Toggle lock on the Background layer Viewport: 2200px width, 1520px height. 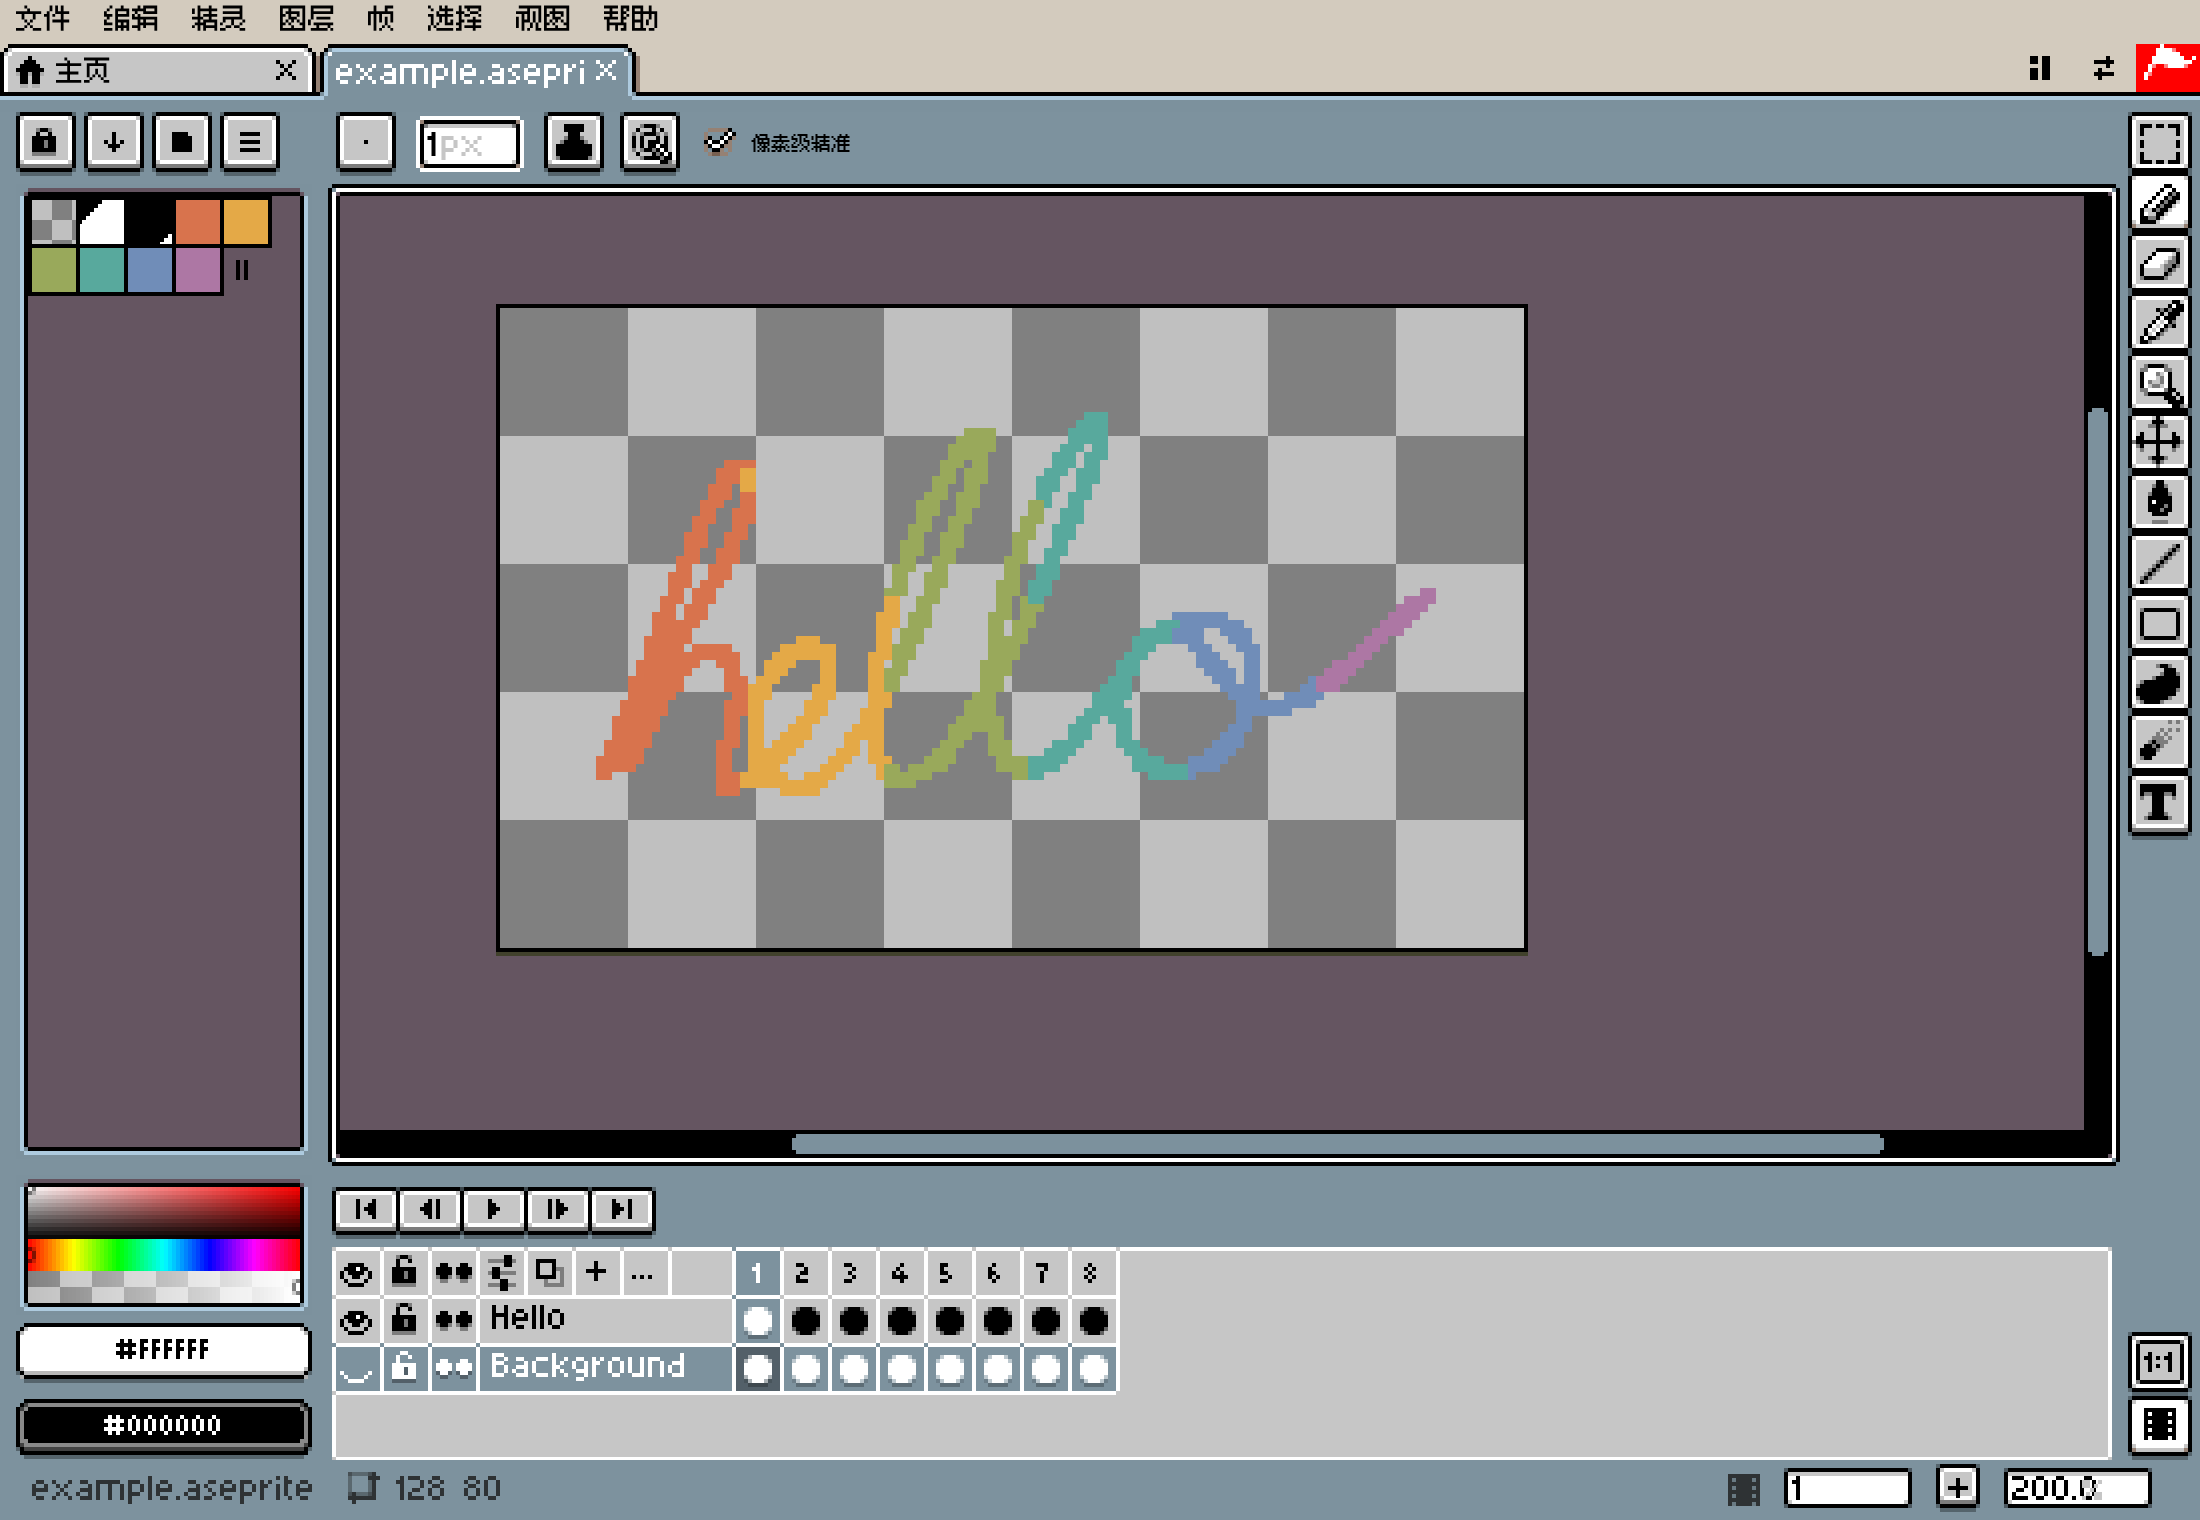[x=404, y=1367]
